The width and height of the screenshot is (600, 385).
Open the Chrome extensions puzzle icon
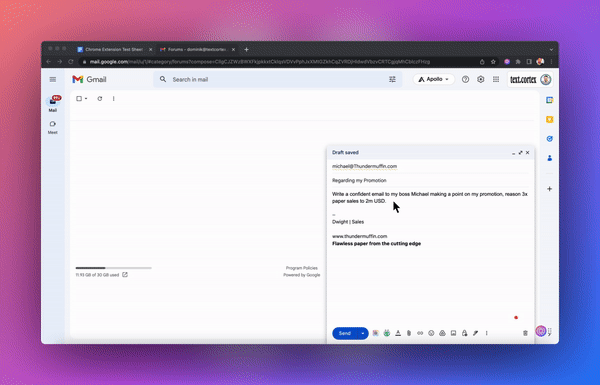click(518, 62)
